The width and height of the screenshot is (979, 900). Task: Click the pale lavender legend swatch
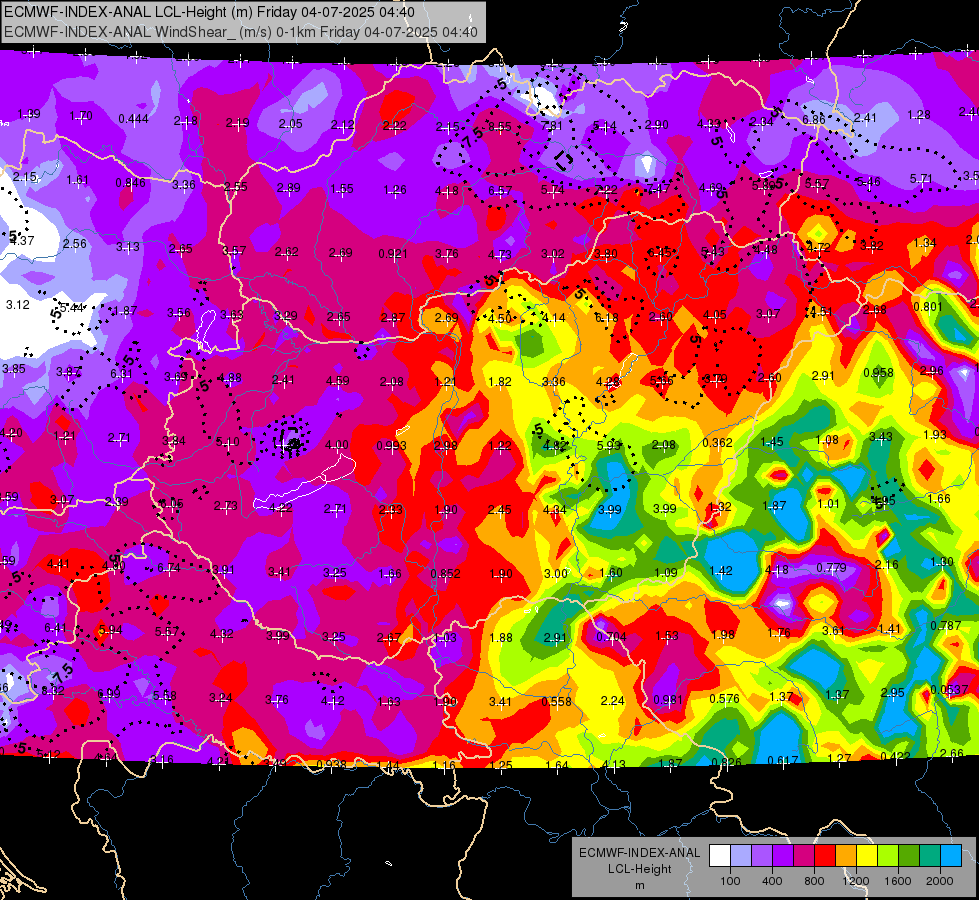[x=740, y=856]
